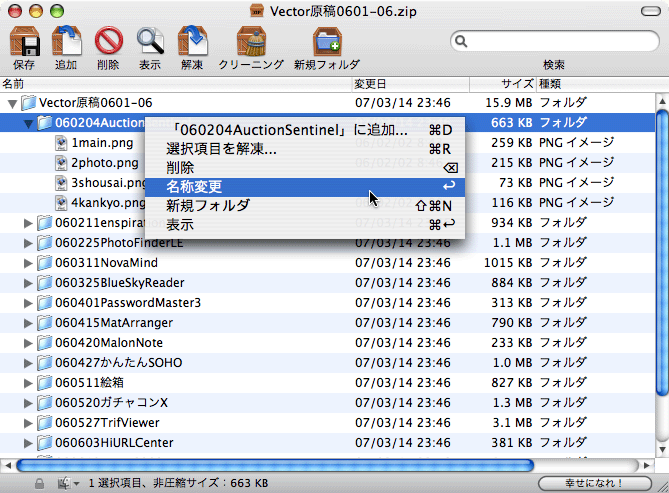Collapse the 060204AuctionSentinel folder triangle
The width and height of the screenshot is (669, 493).
click(28, 123)
